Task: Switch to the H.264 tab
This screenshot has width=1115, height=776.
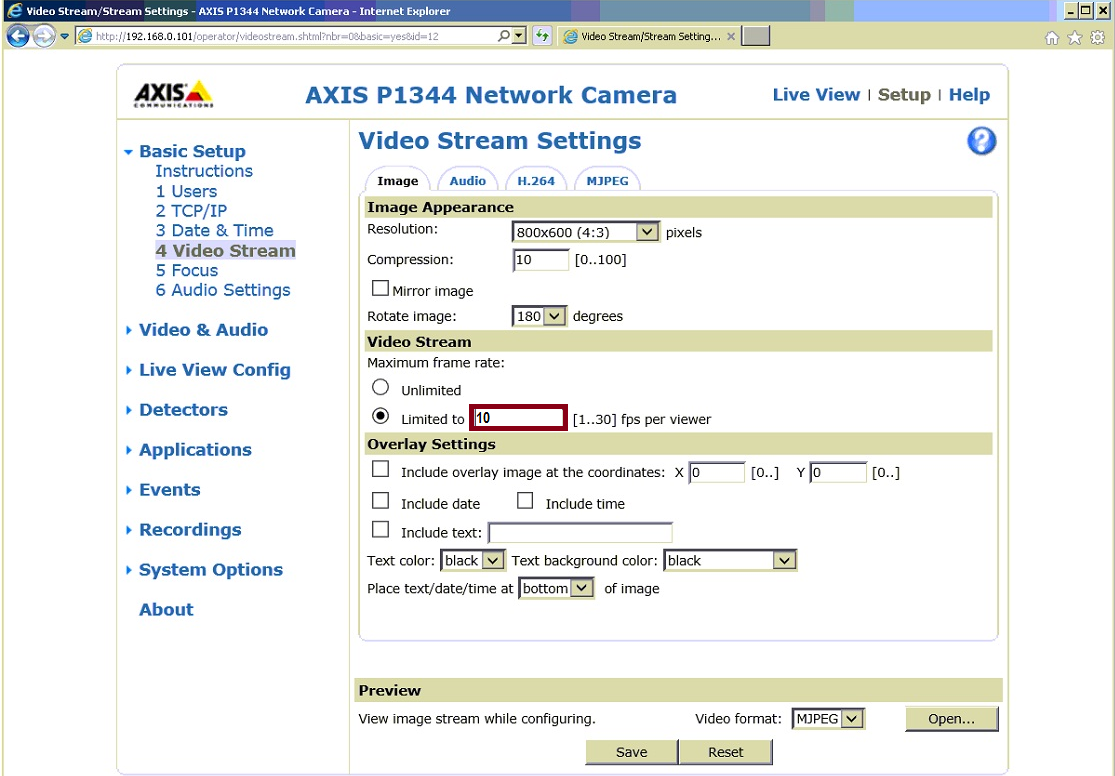Action: (536, 181)
